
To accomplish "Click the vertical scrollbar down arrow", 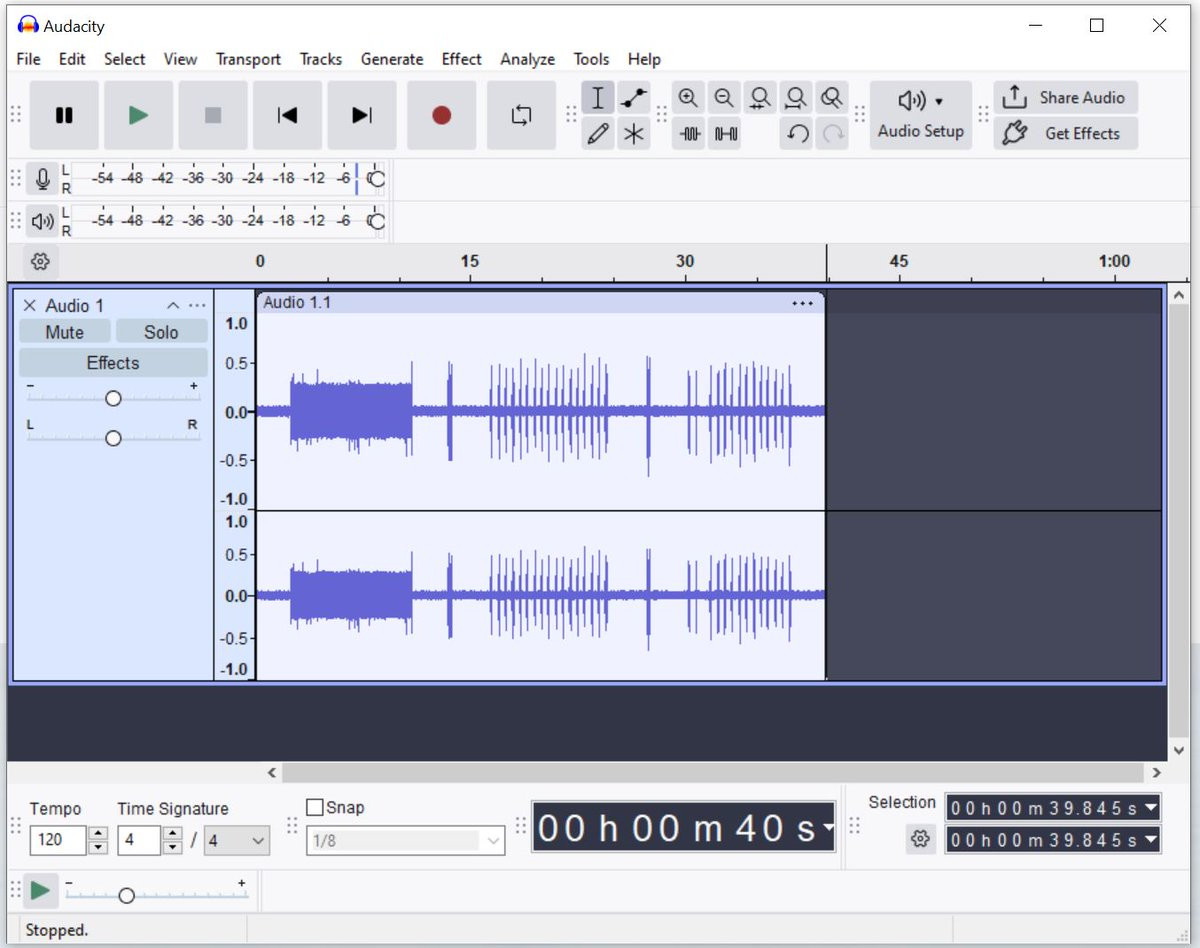I will (x=1178, y=750).
